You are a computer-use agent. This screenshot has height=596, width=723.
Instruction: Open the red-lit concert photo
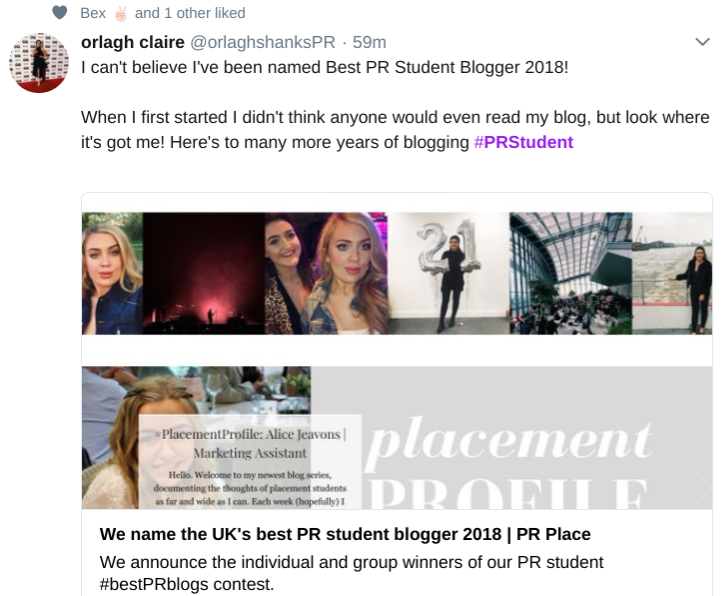point(203,272)
